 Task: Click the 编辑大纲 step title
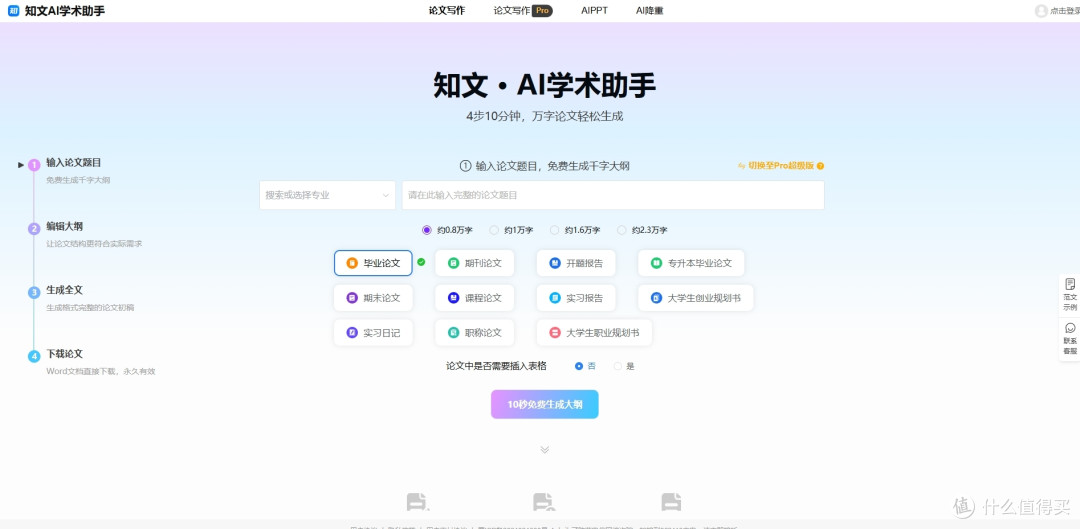point(65,227)
